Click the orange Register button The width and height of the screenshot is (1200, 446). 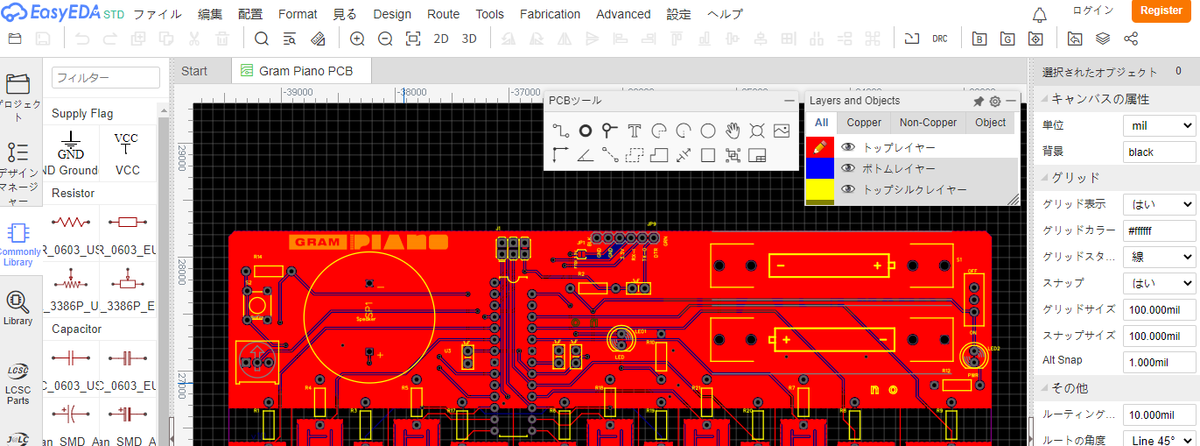1161,11
